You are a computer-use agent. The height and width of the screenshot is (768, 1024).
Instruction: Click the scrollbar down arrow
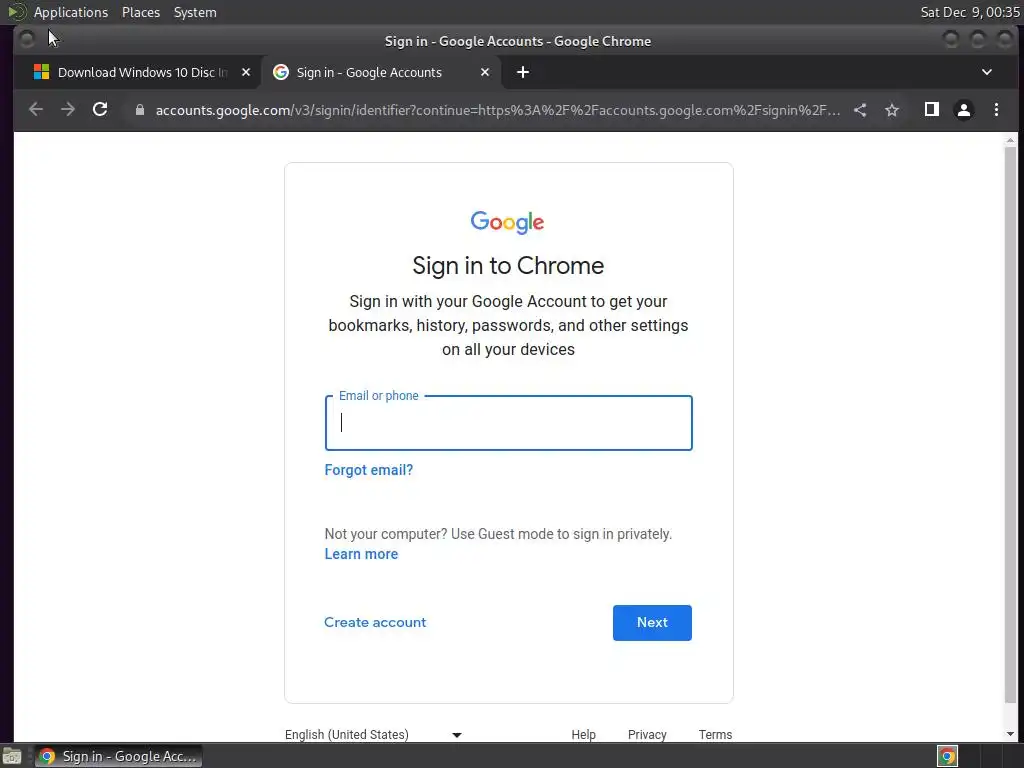[1010, 734]
